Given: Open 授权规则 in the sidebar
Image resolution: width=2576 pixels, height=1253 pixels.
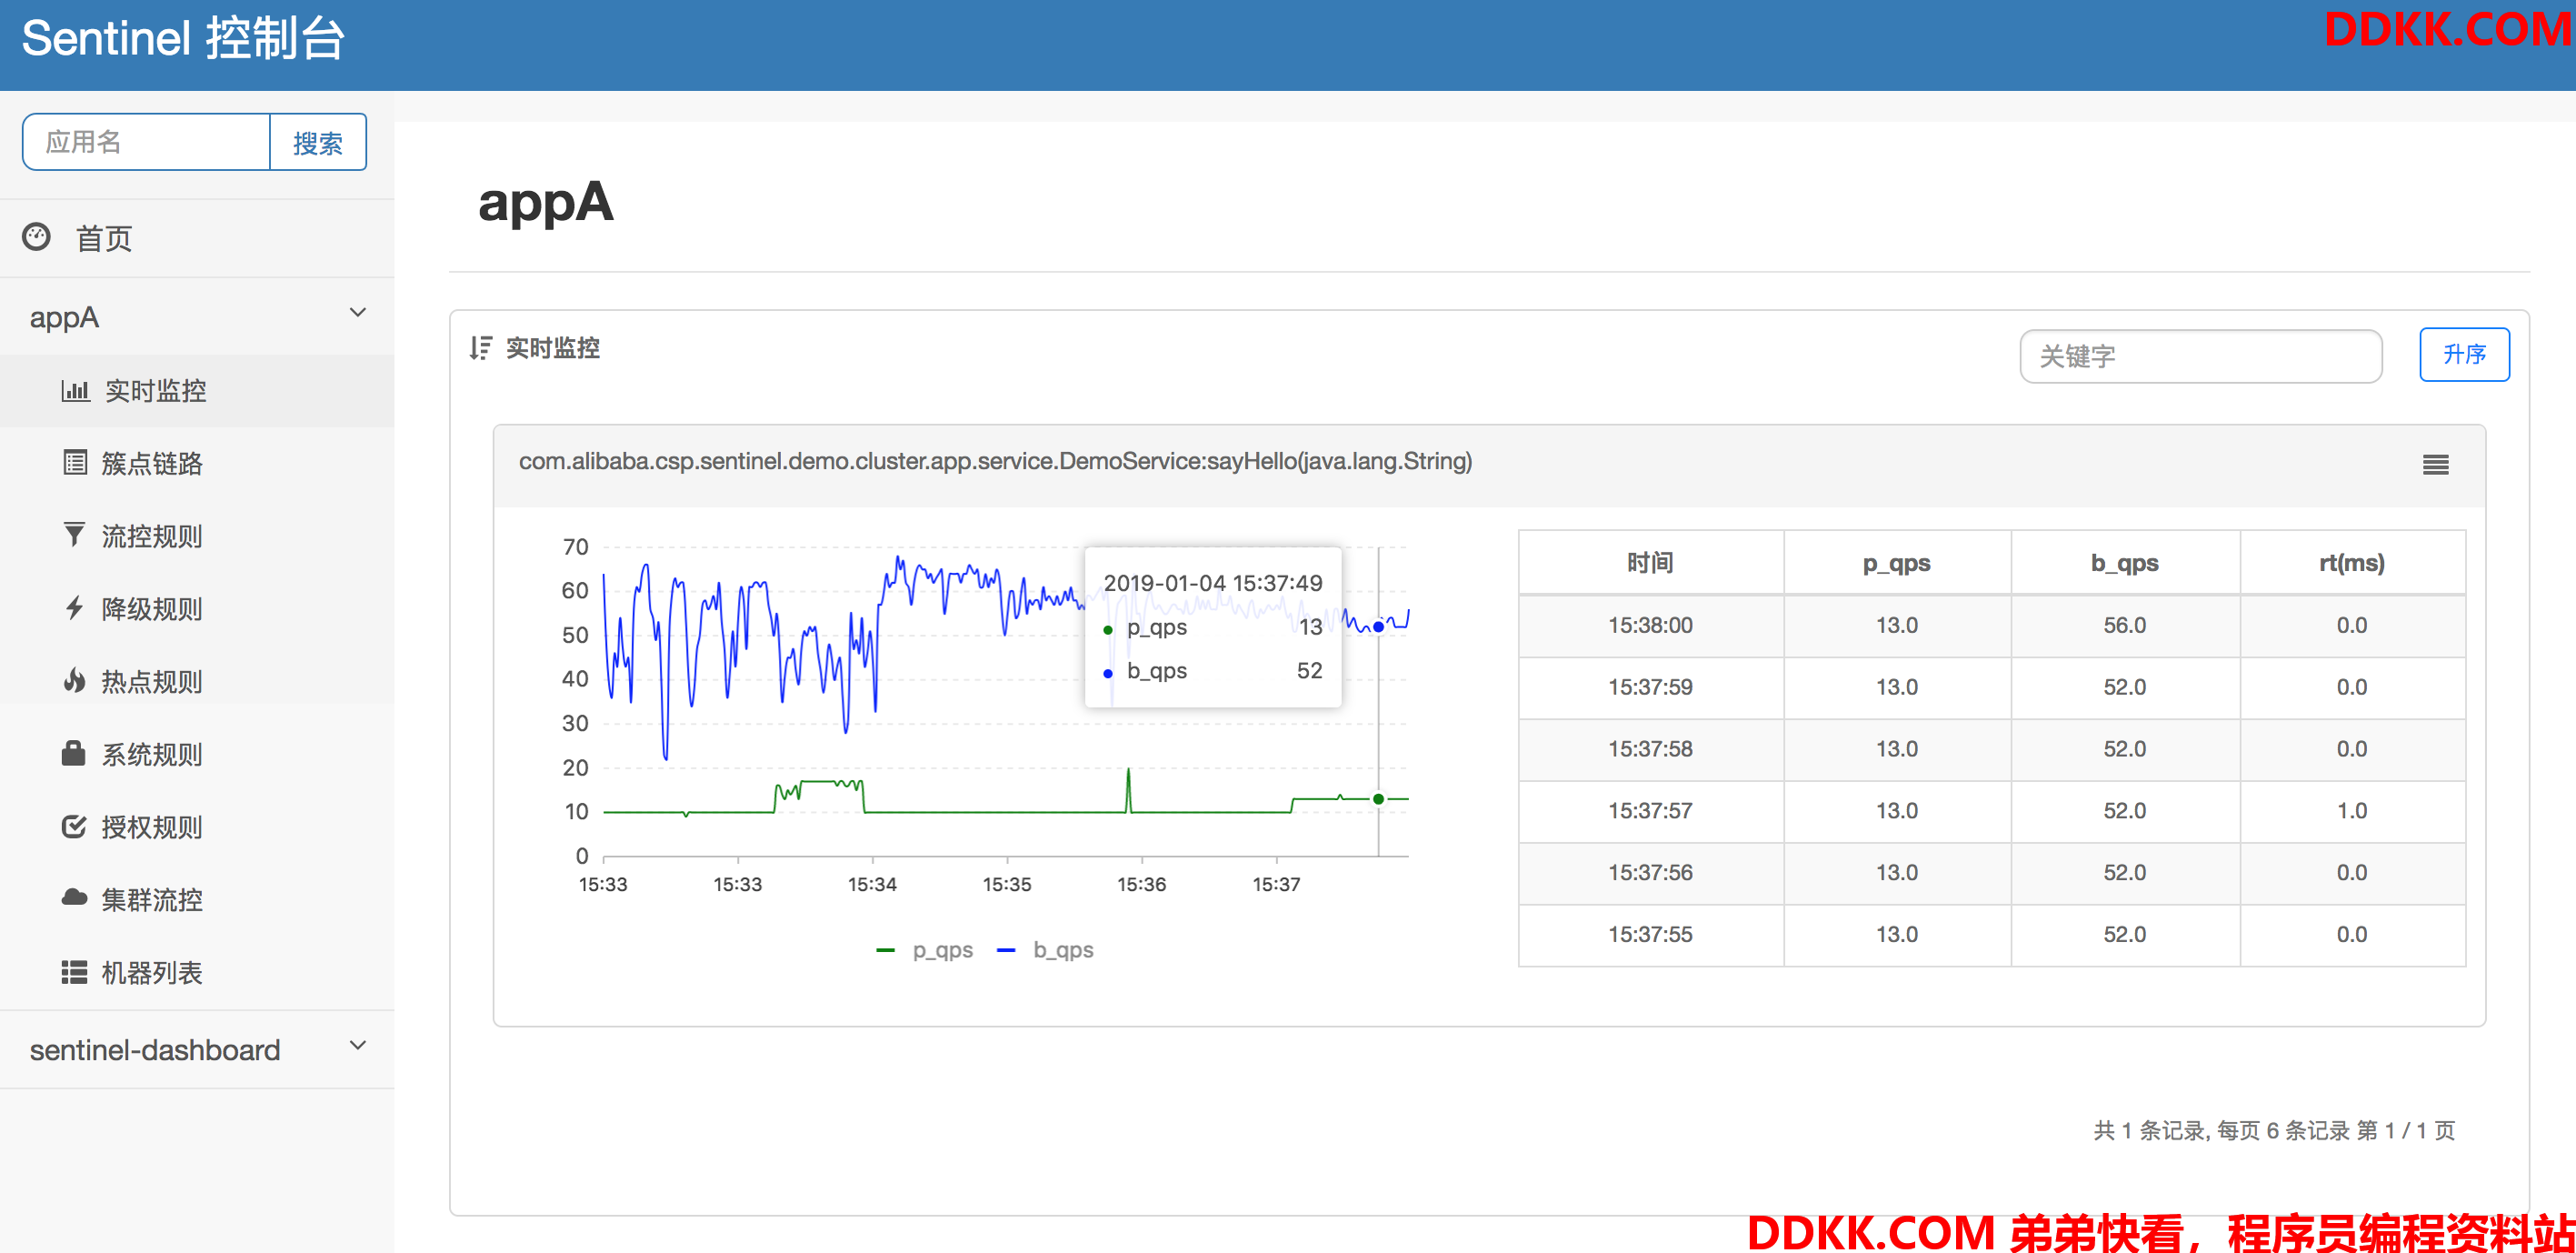Looking at the screenshot, I should tap(197, 827).
